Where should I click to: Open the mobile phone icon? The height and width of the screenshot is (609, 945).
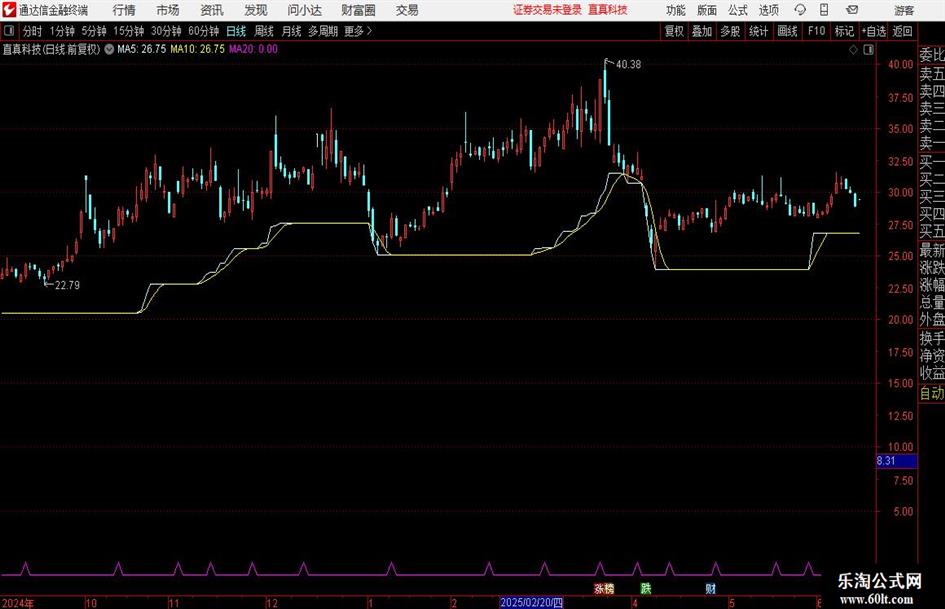tap(824, 10)
